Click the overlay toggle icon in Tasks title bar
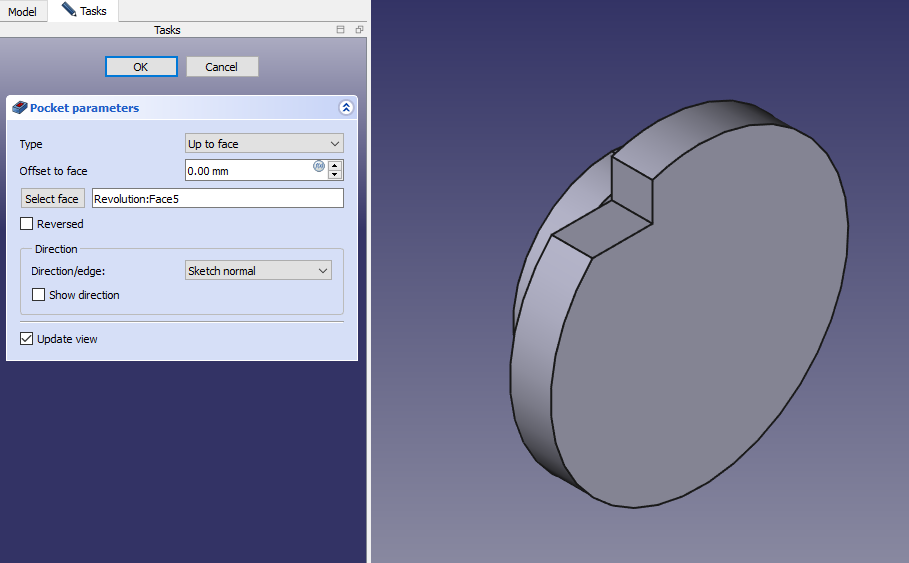909x563 pixels. (x=341, y=30)
